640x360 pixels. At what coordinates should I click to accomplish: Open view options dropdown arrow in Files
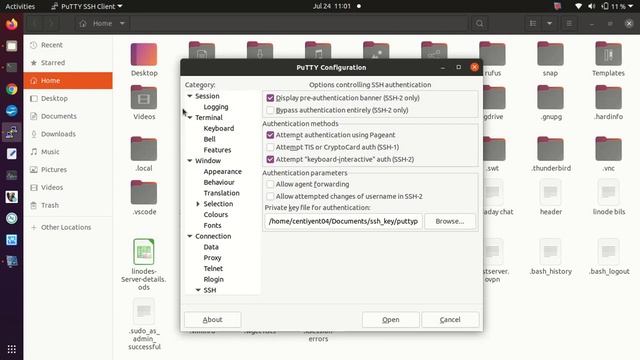(549, 24)
